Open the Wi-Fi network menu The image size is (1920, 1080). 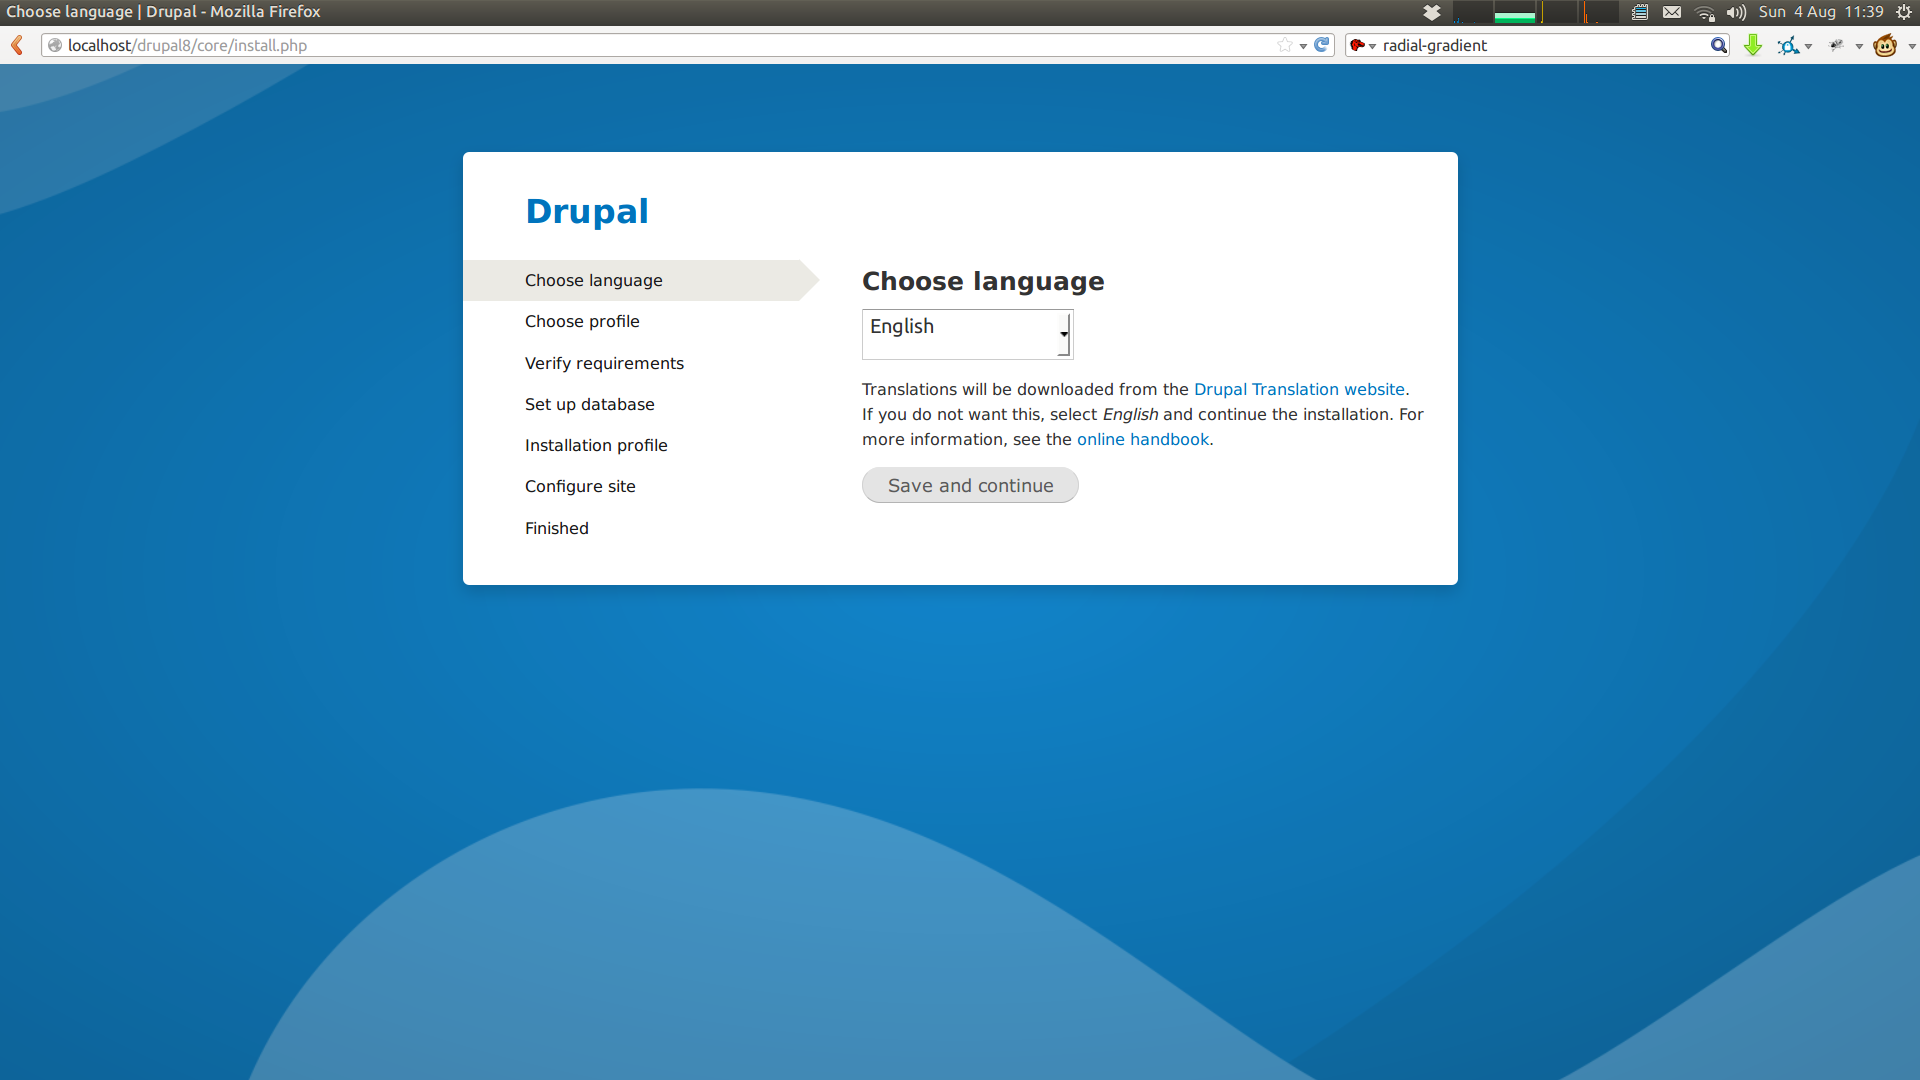coord(1705,12)
